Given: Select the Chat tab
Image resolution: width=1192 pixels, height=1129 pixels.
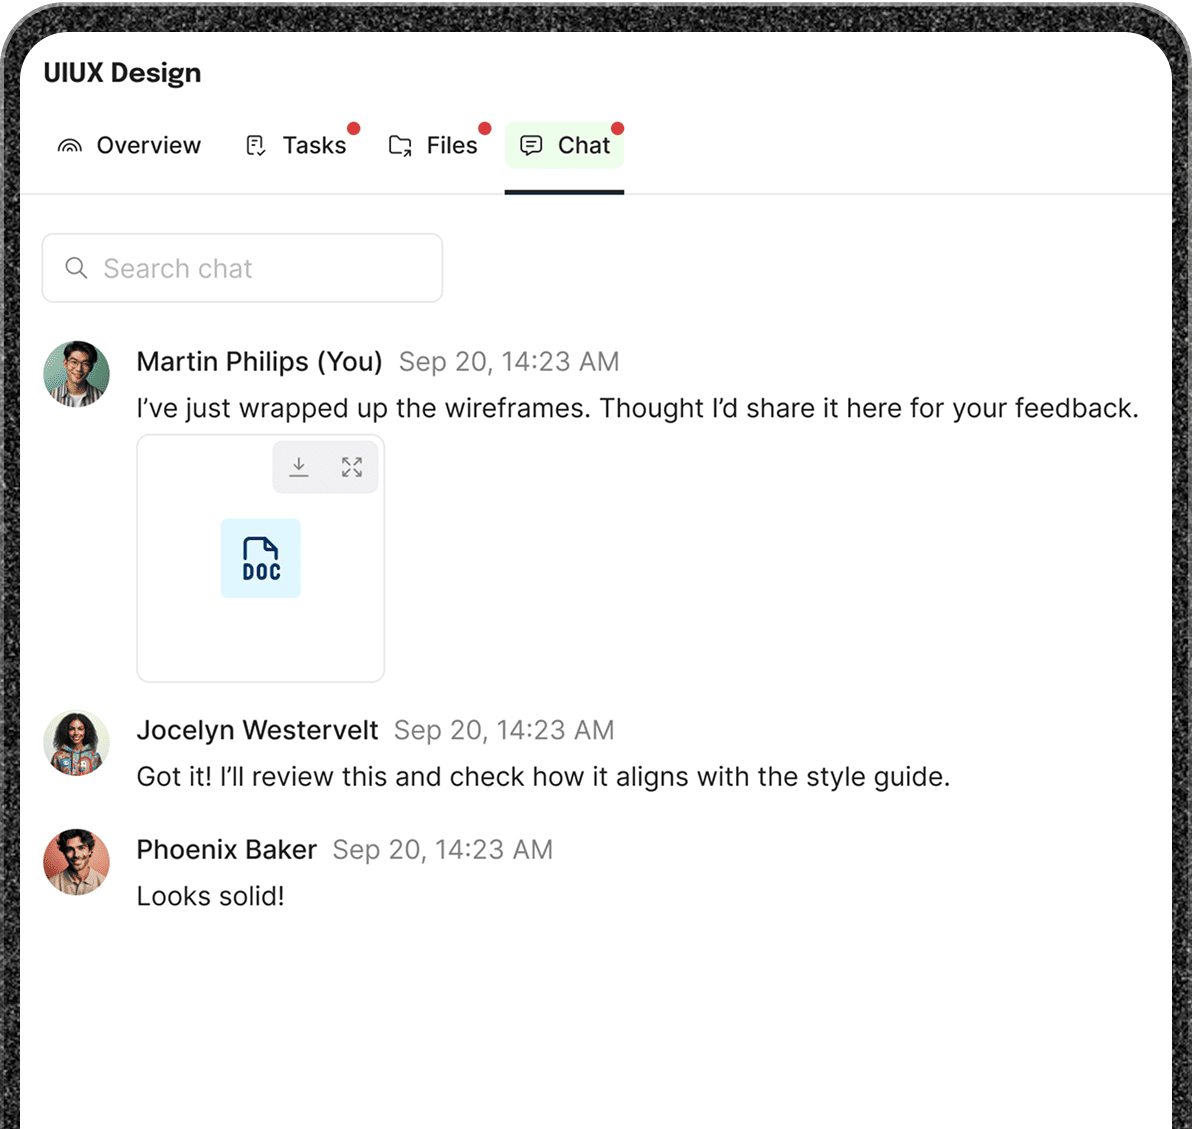Looking at the screenshot, I should pyautogui.click(x=565, y=146).
